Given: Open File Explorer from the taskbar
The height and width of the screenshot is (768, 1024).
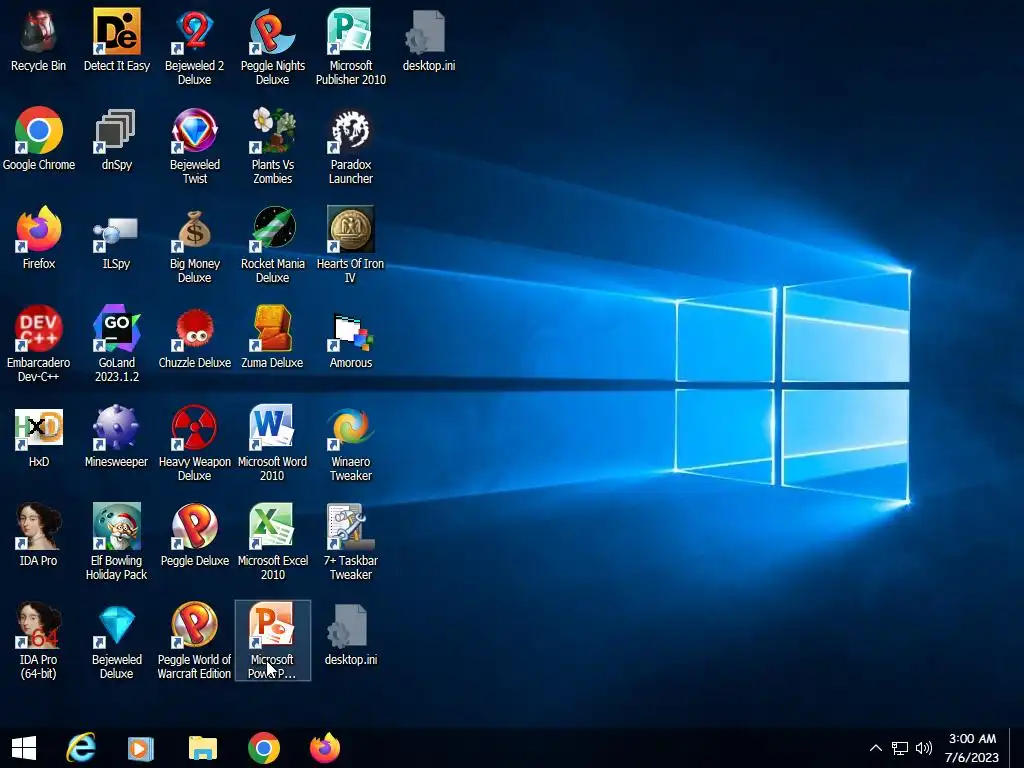Looking at the screenshot, I should (x=202, y=748).
